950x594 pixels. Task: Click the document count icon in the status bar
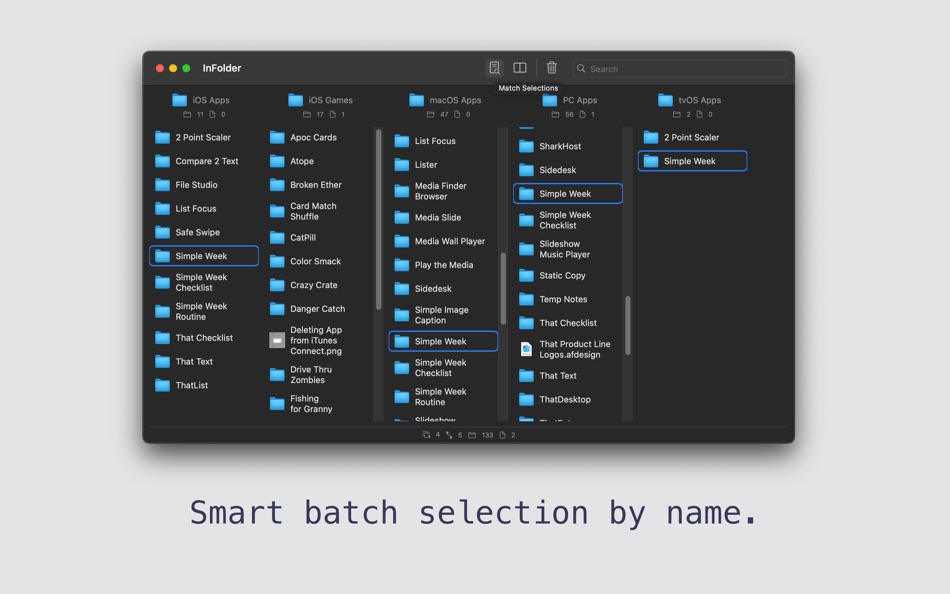point(502,435)
